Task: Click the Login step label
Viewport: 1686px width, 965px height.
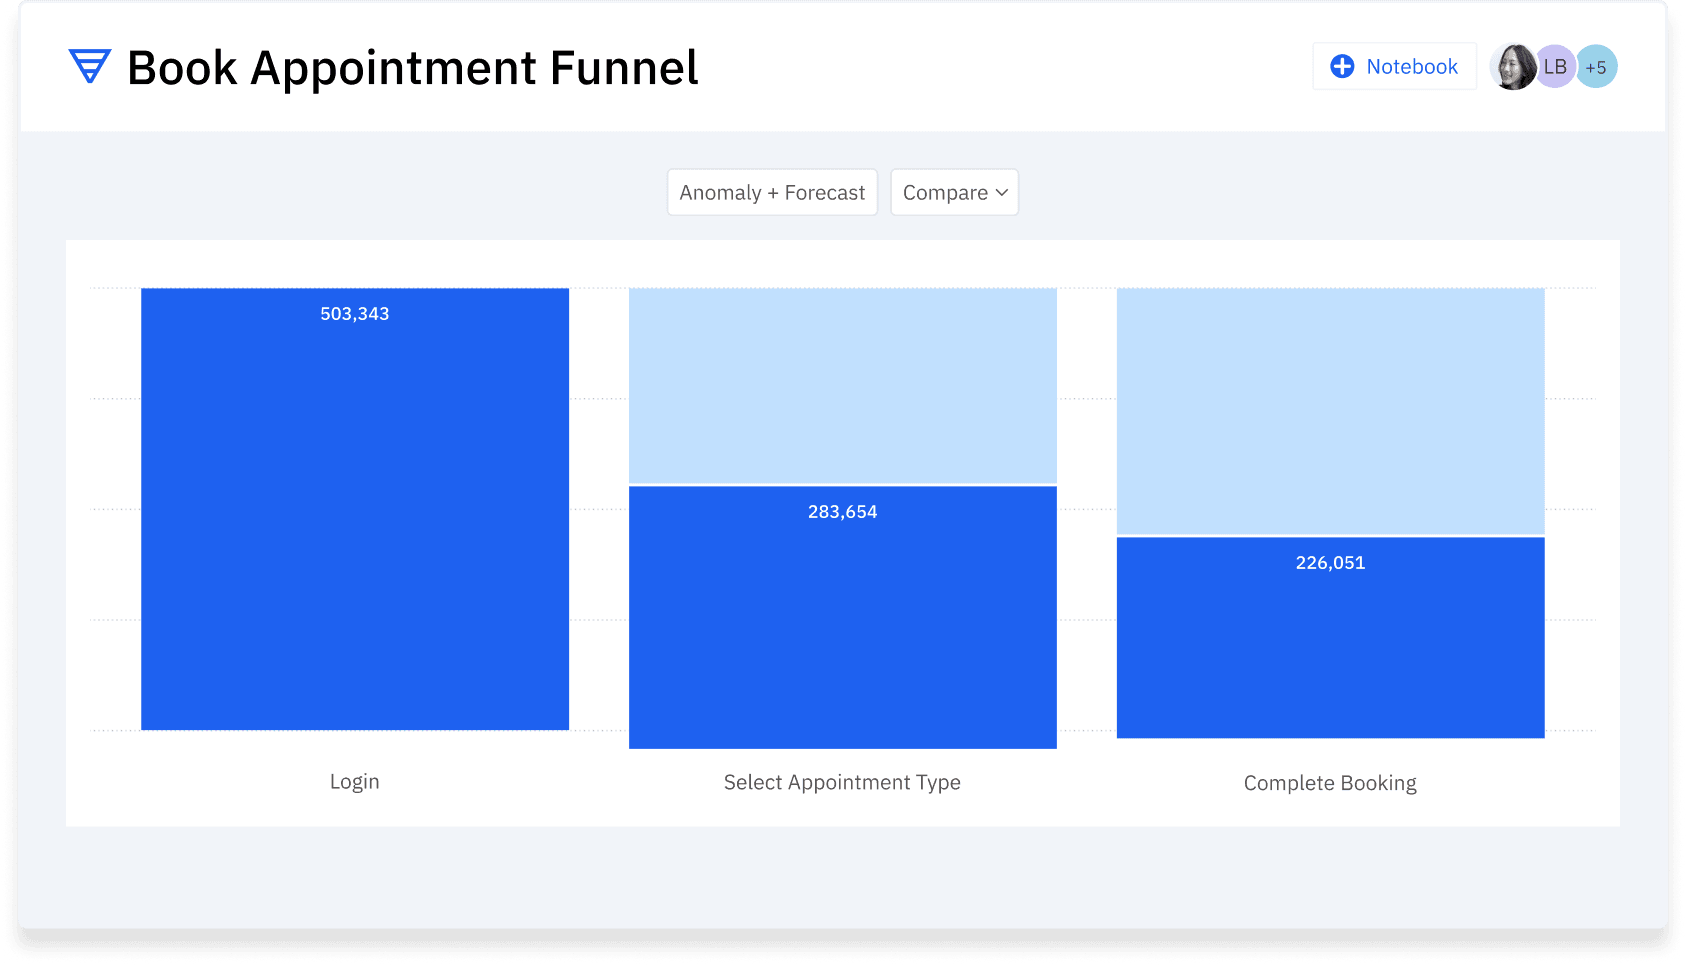Action: click(x=355, y=781)
